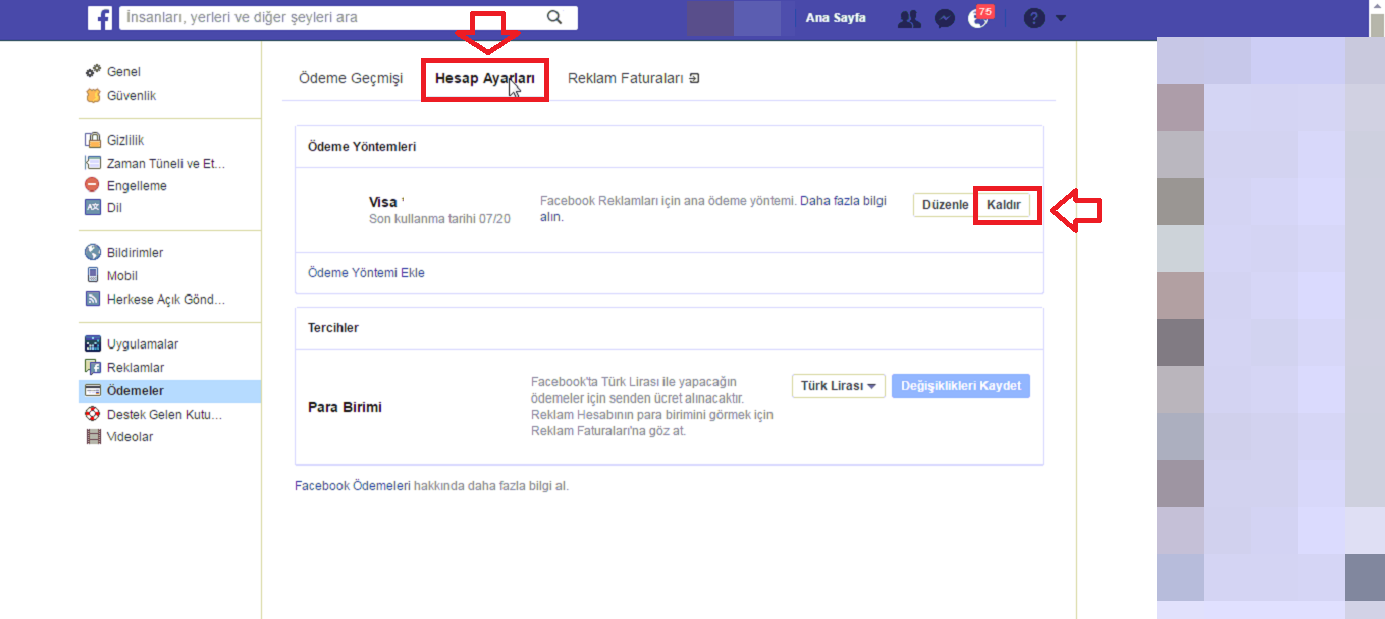Image resolution: width=1385 pixels, height=619 pixels.
Task: Click the Kaldır button for Visa
Action: 1004,204
